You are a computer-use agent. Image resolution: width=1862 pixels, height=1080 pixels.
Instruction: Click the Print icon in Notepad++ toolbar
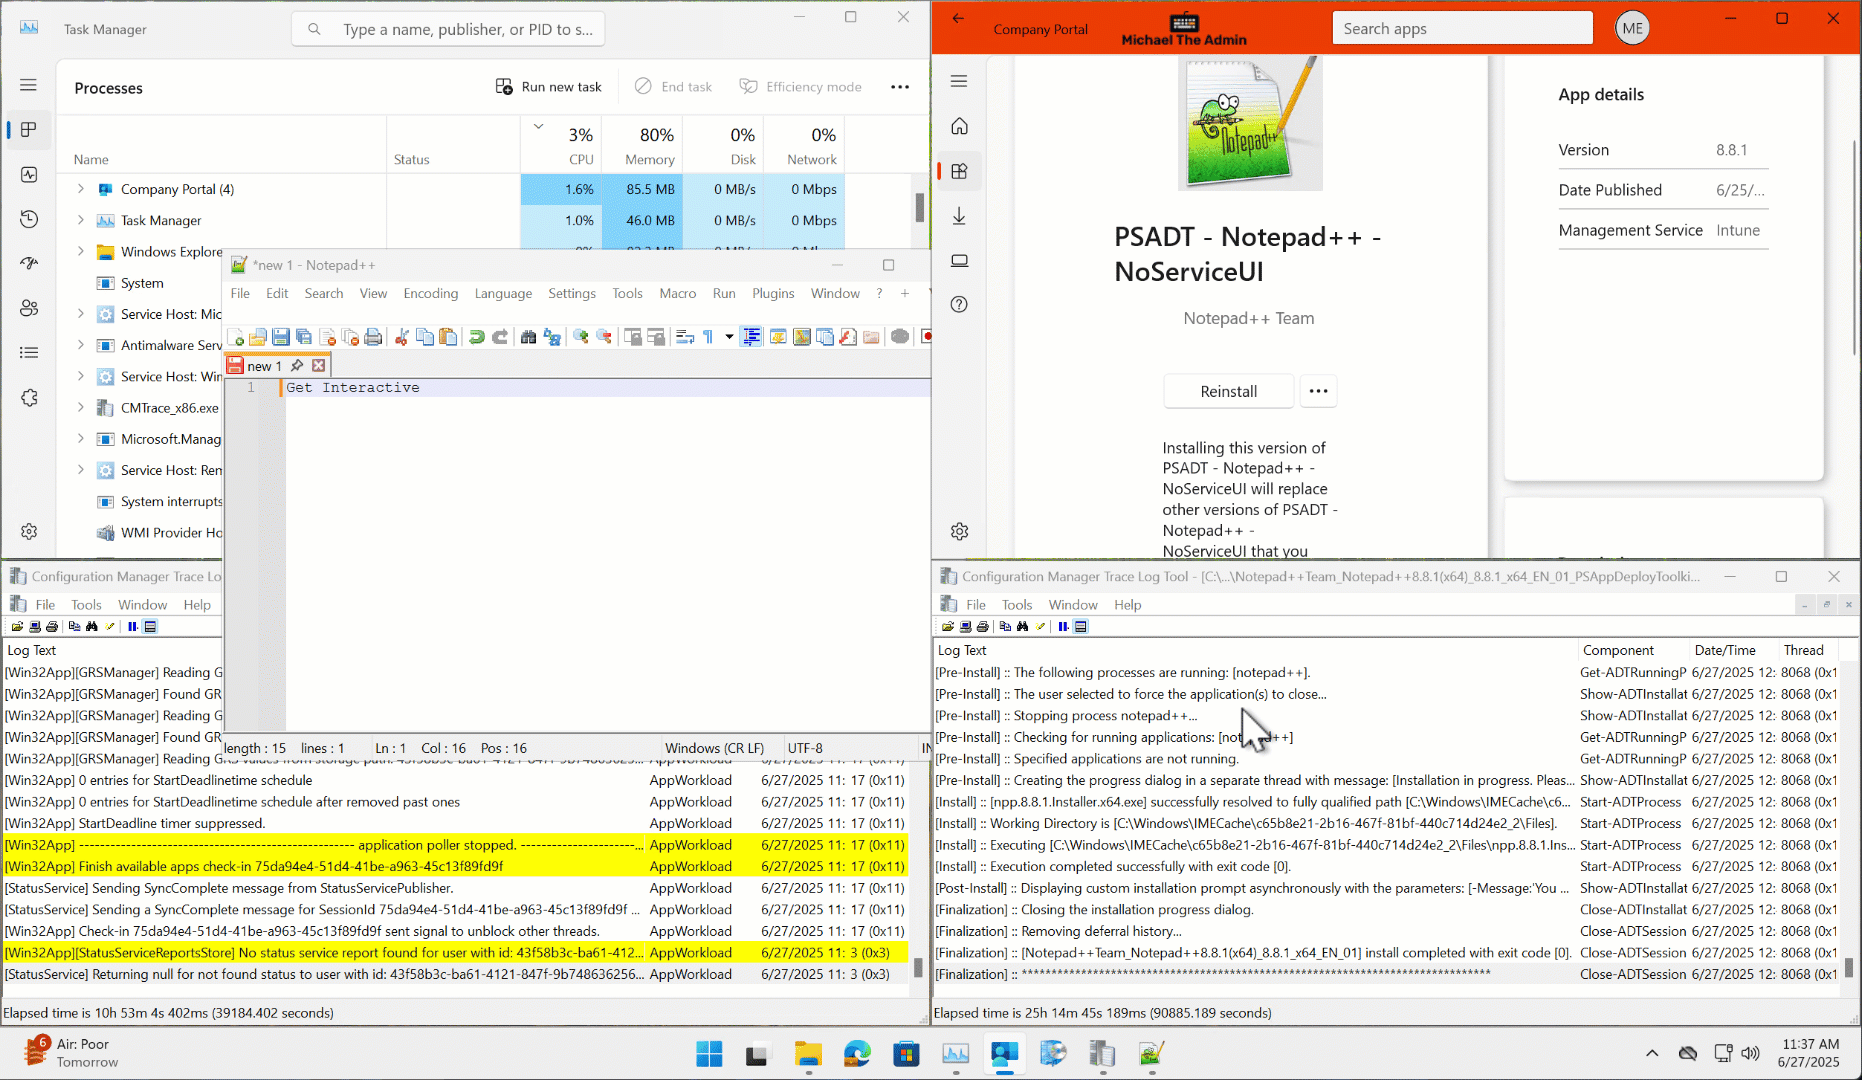point(374,337)
